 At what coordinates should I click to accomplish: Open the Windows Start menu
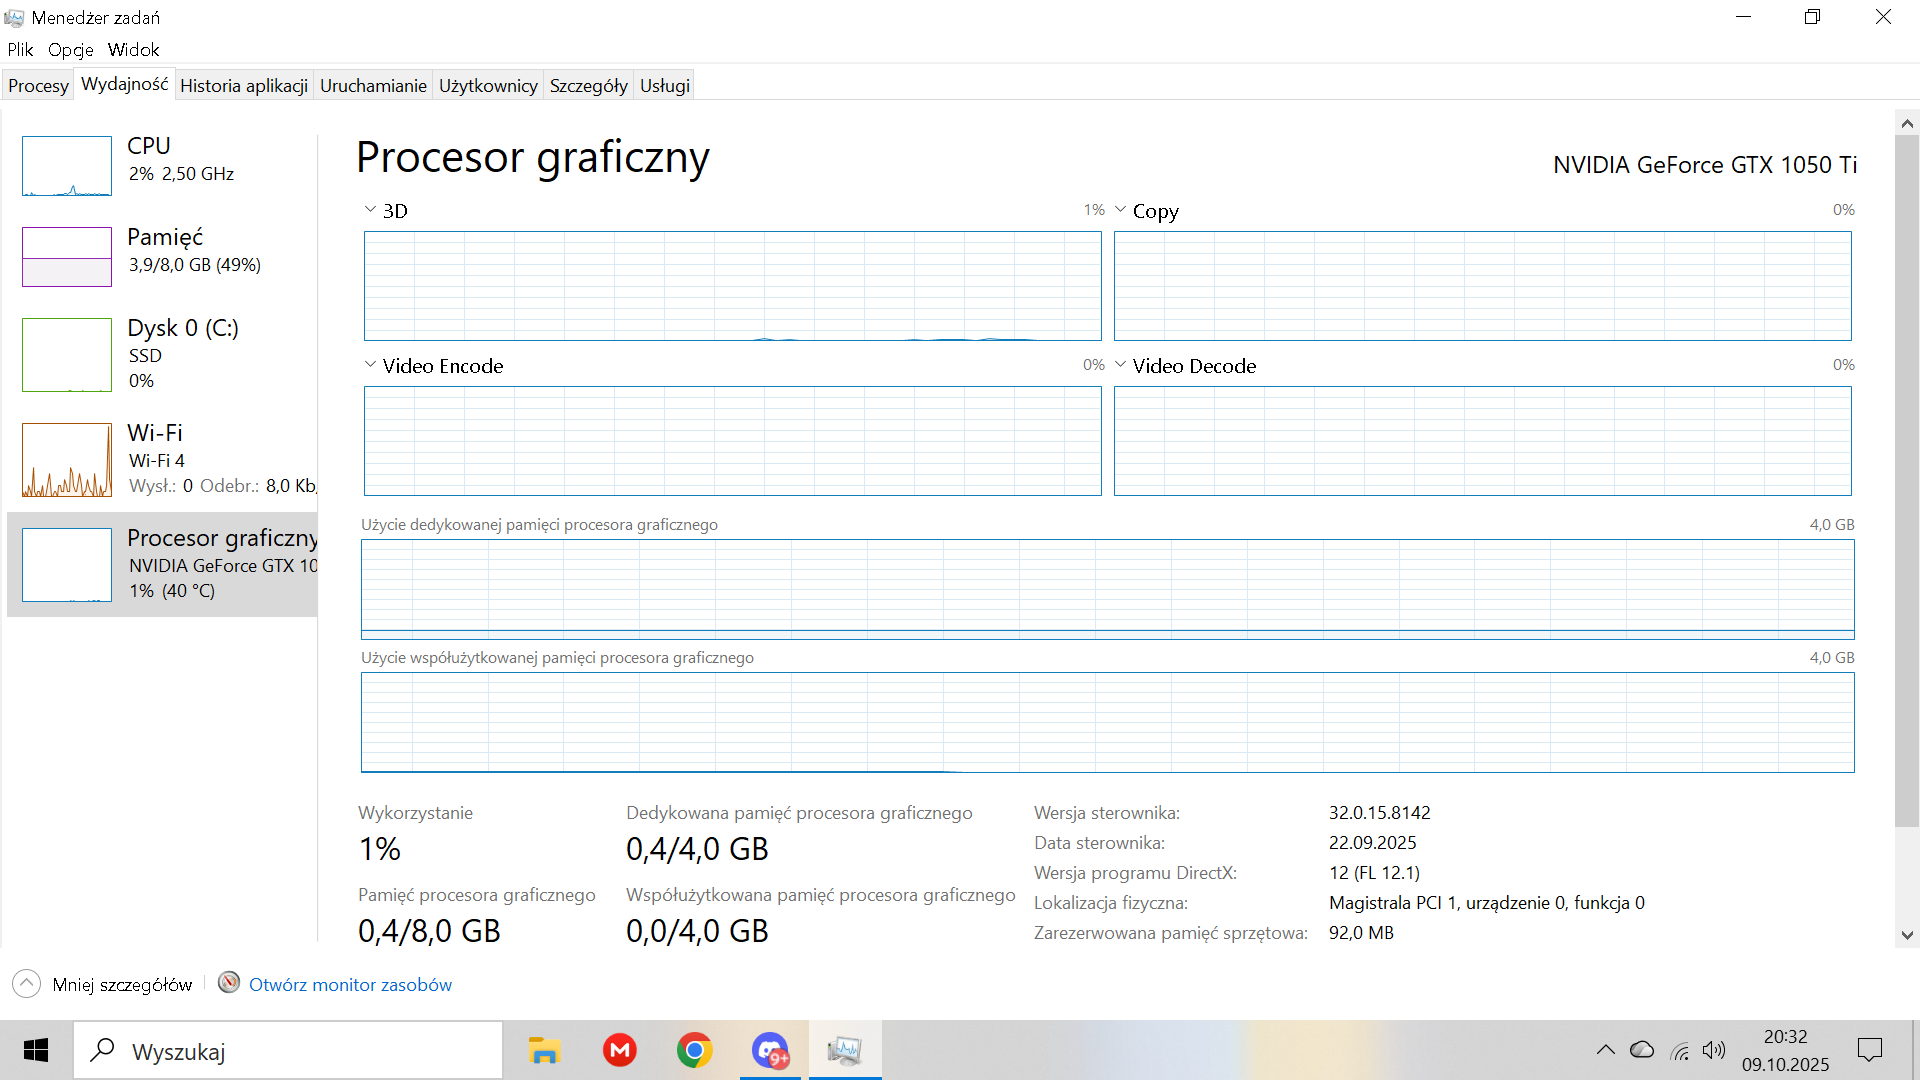[x=36, y=1051]
